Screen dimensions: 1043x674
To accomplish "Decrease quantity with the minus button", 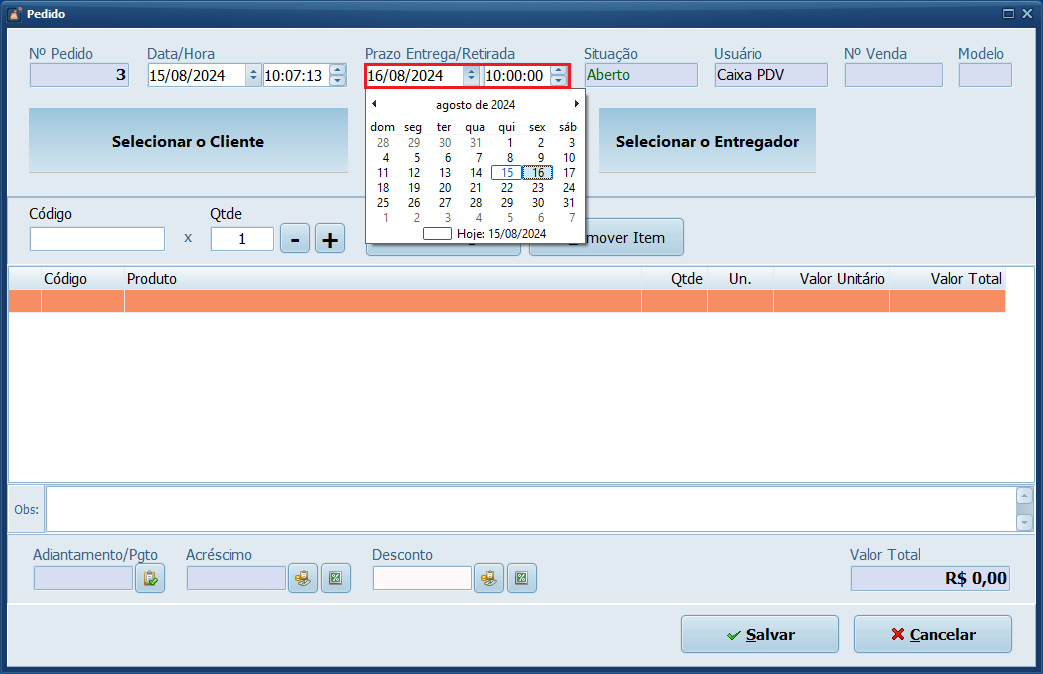I will point(295,239).
